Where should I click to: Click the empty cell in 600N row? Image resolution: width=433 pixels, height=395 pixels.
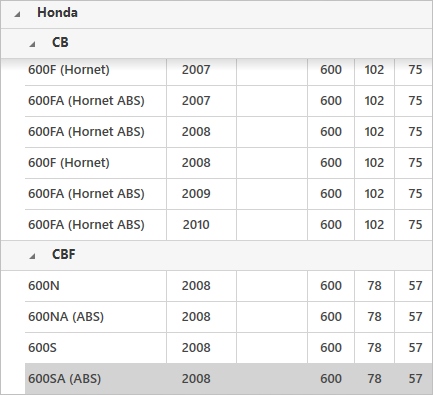(x=272, y=286)
